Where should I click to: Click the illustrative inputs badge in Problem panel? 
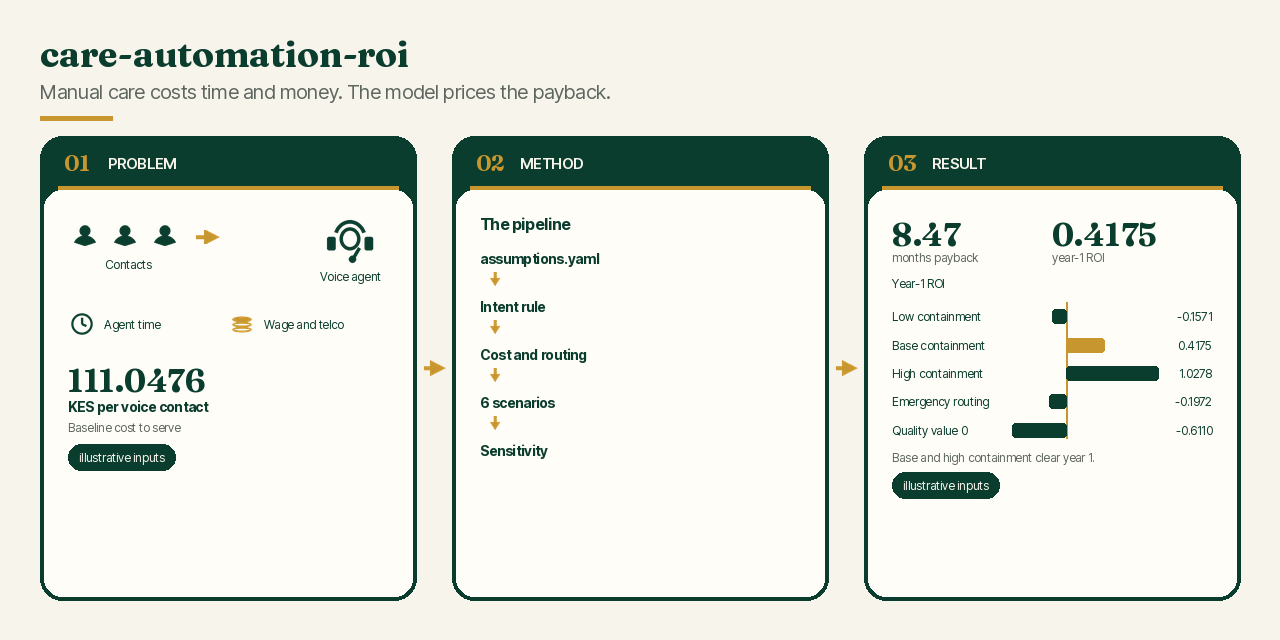[x=122, y=457]
